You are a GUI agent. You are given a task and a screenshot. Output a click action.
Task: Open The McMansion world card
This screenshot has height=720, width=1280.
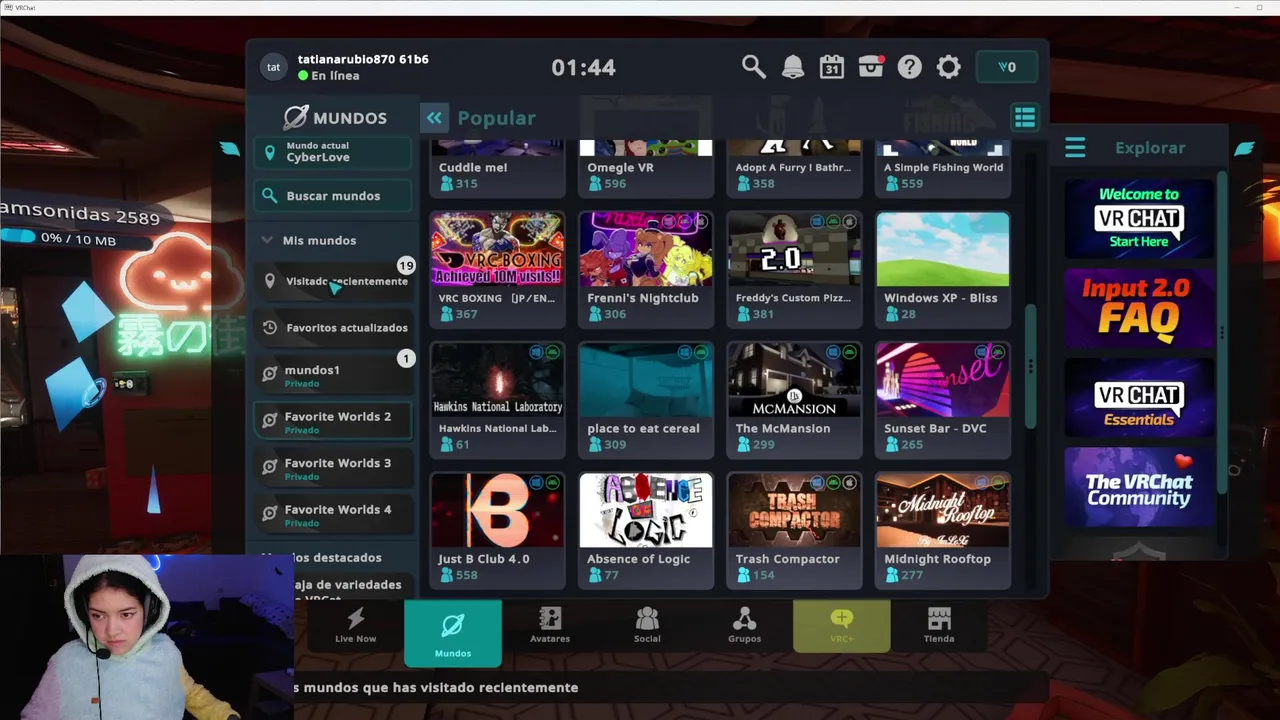[794, 400]
